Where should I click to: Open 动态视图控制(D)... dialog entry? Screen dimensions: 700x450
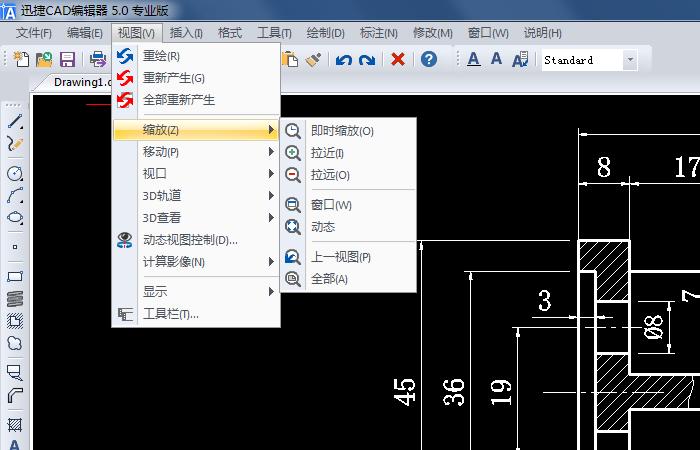[190, 240]
